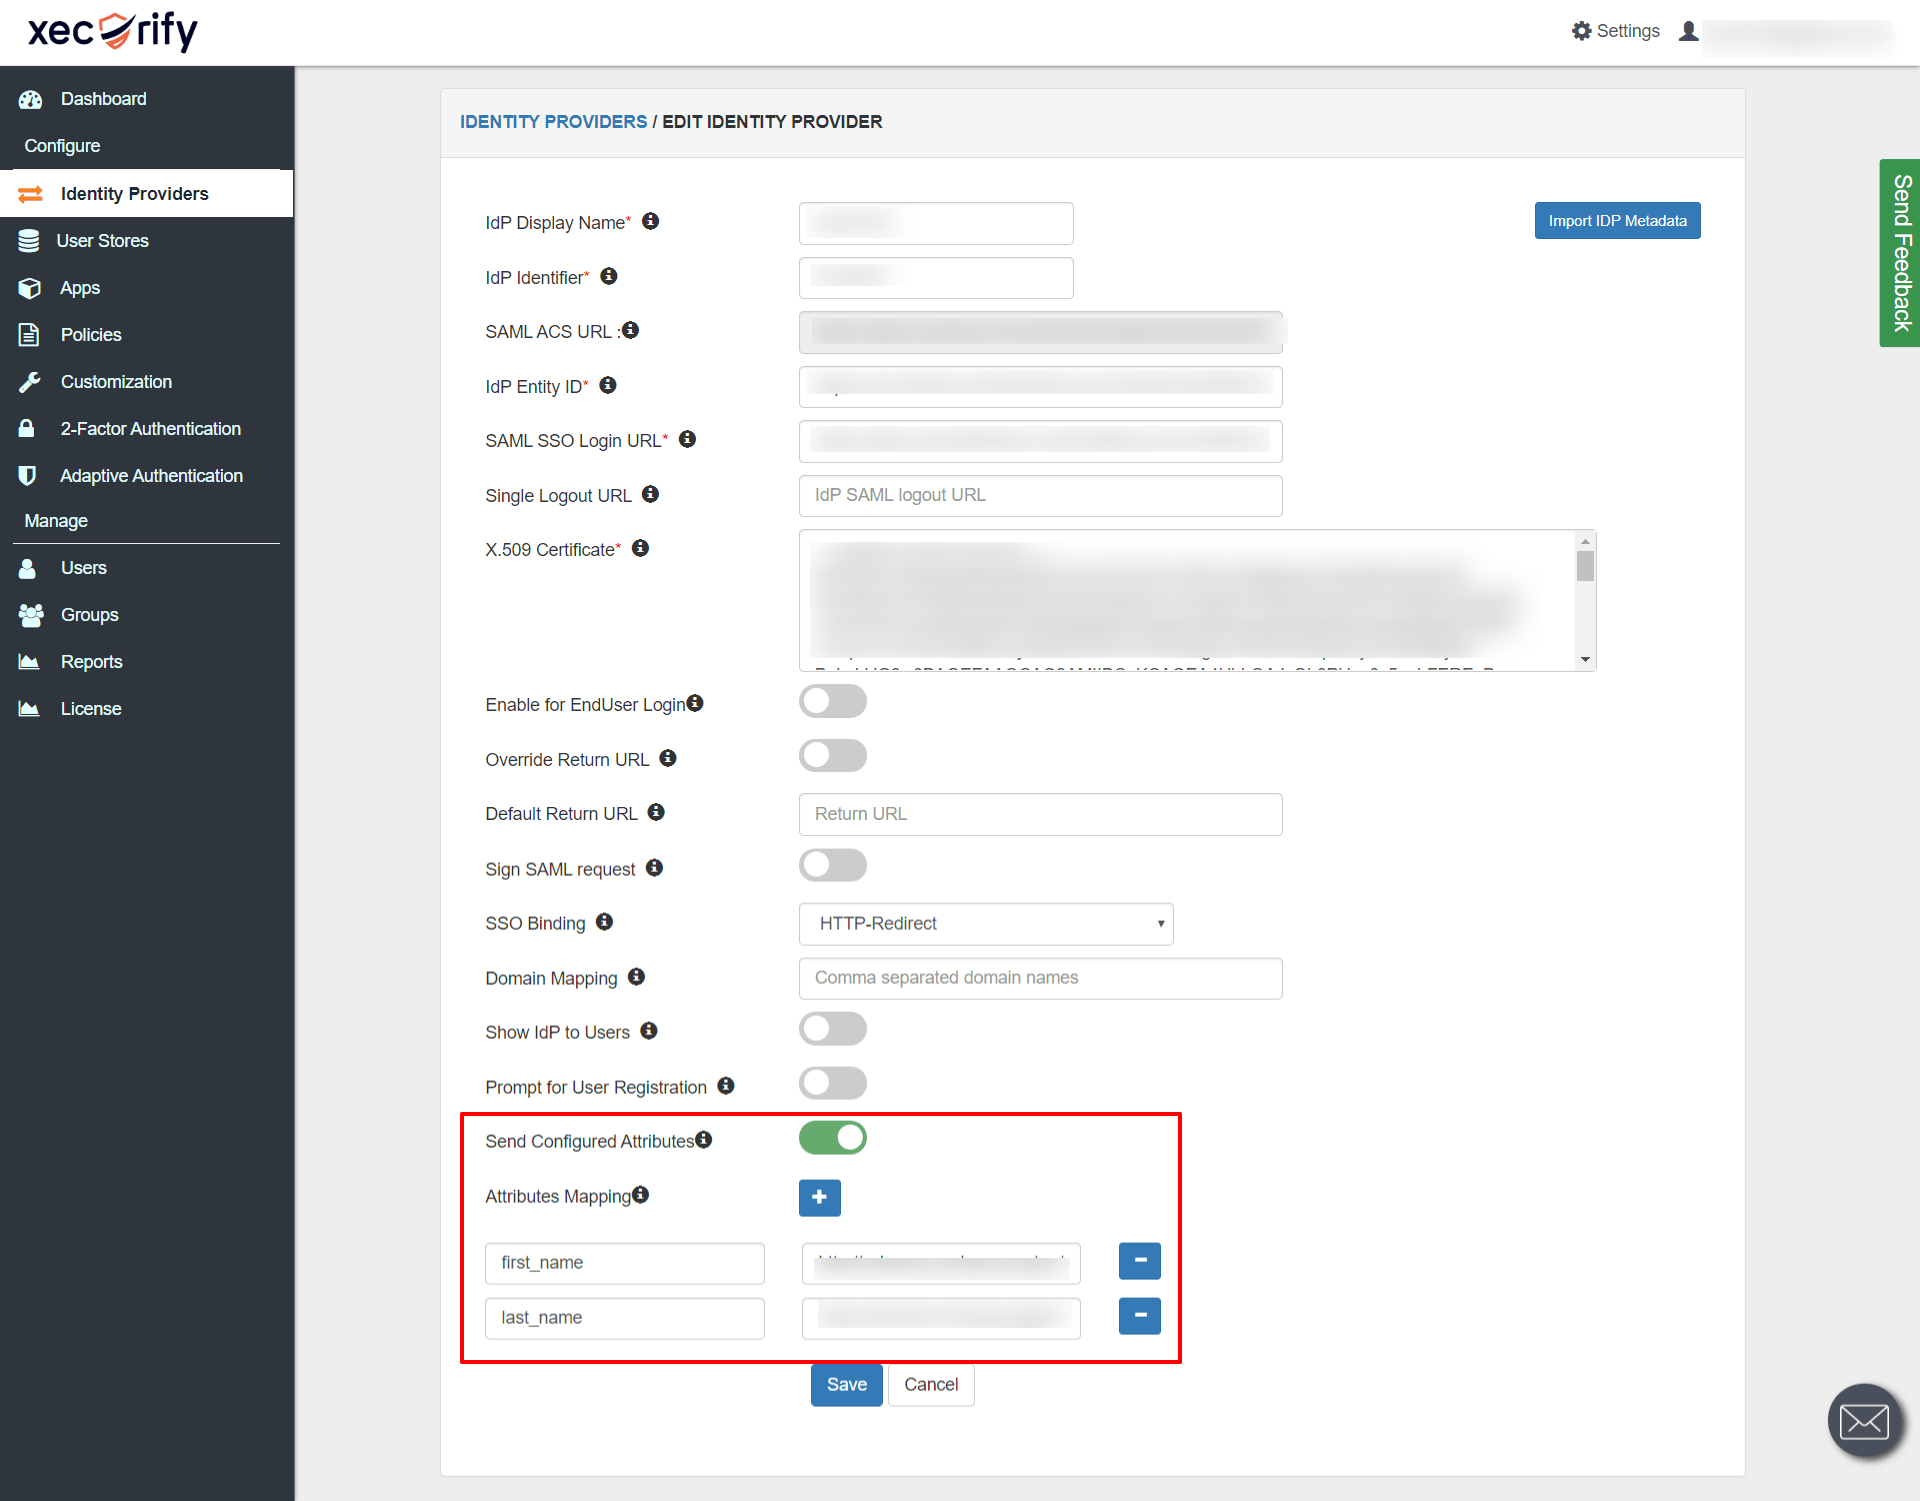Disable Send Configured Attributes
The width and height of the screenshot is (1920, 1501).
coord(832,1137)
